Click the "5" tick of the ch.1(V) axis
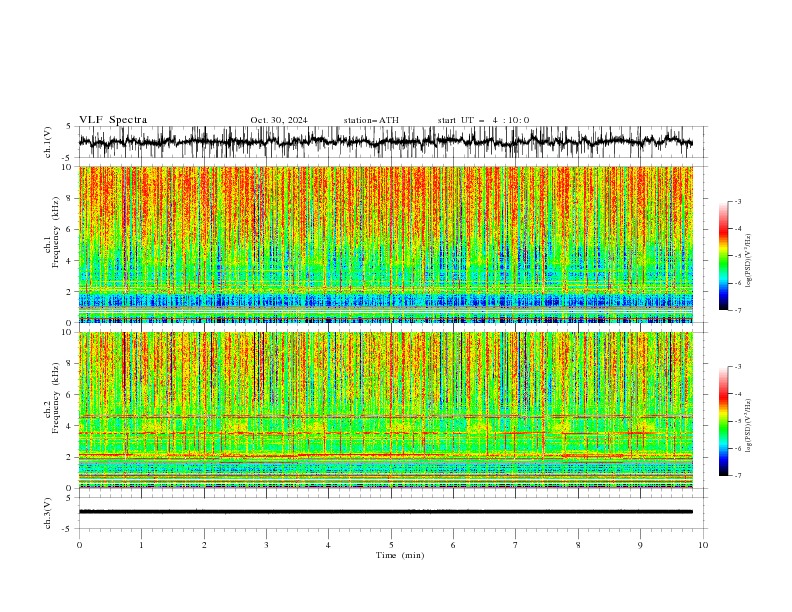Viewport: 792px width, 612px height. [70, 127]
